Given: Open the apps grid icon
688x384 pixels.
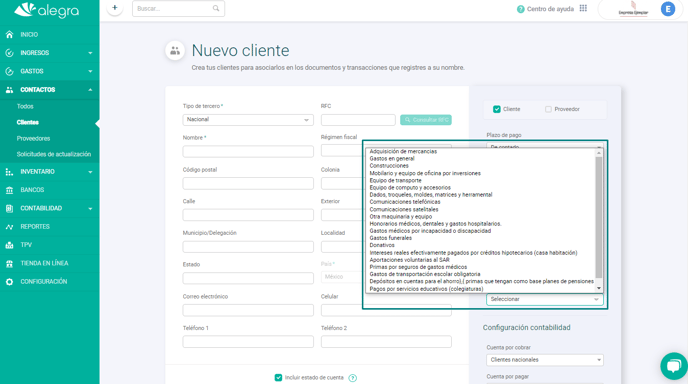Looking at the screenshot, I should point(583,8).
